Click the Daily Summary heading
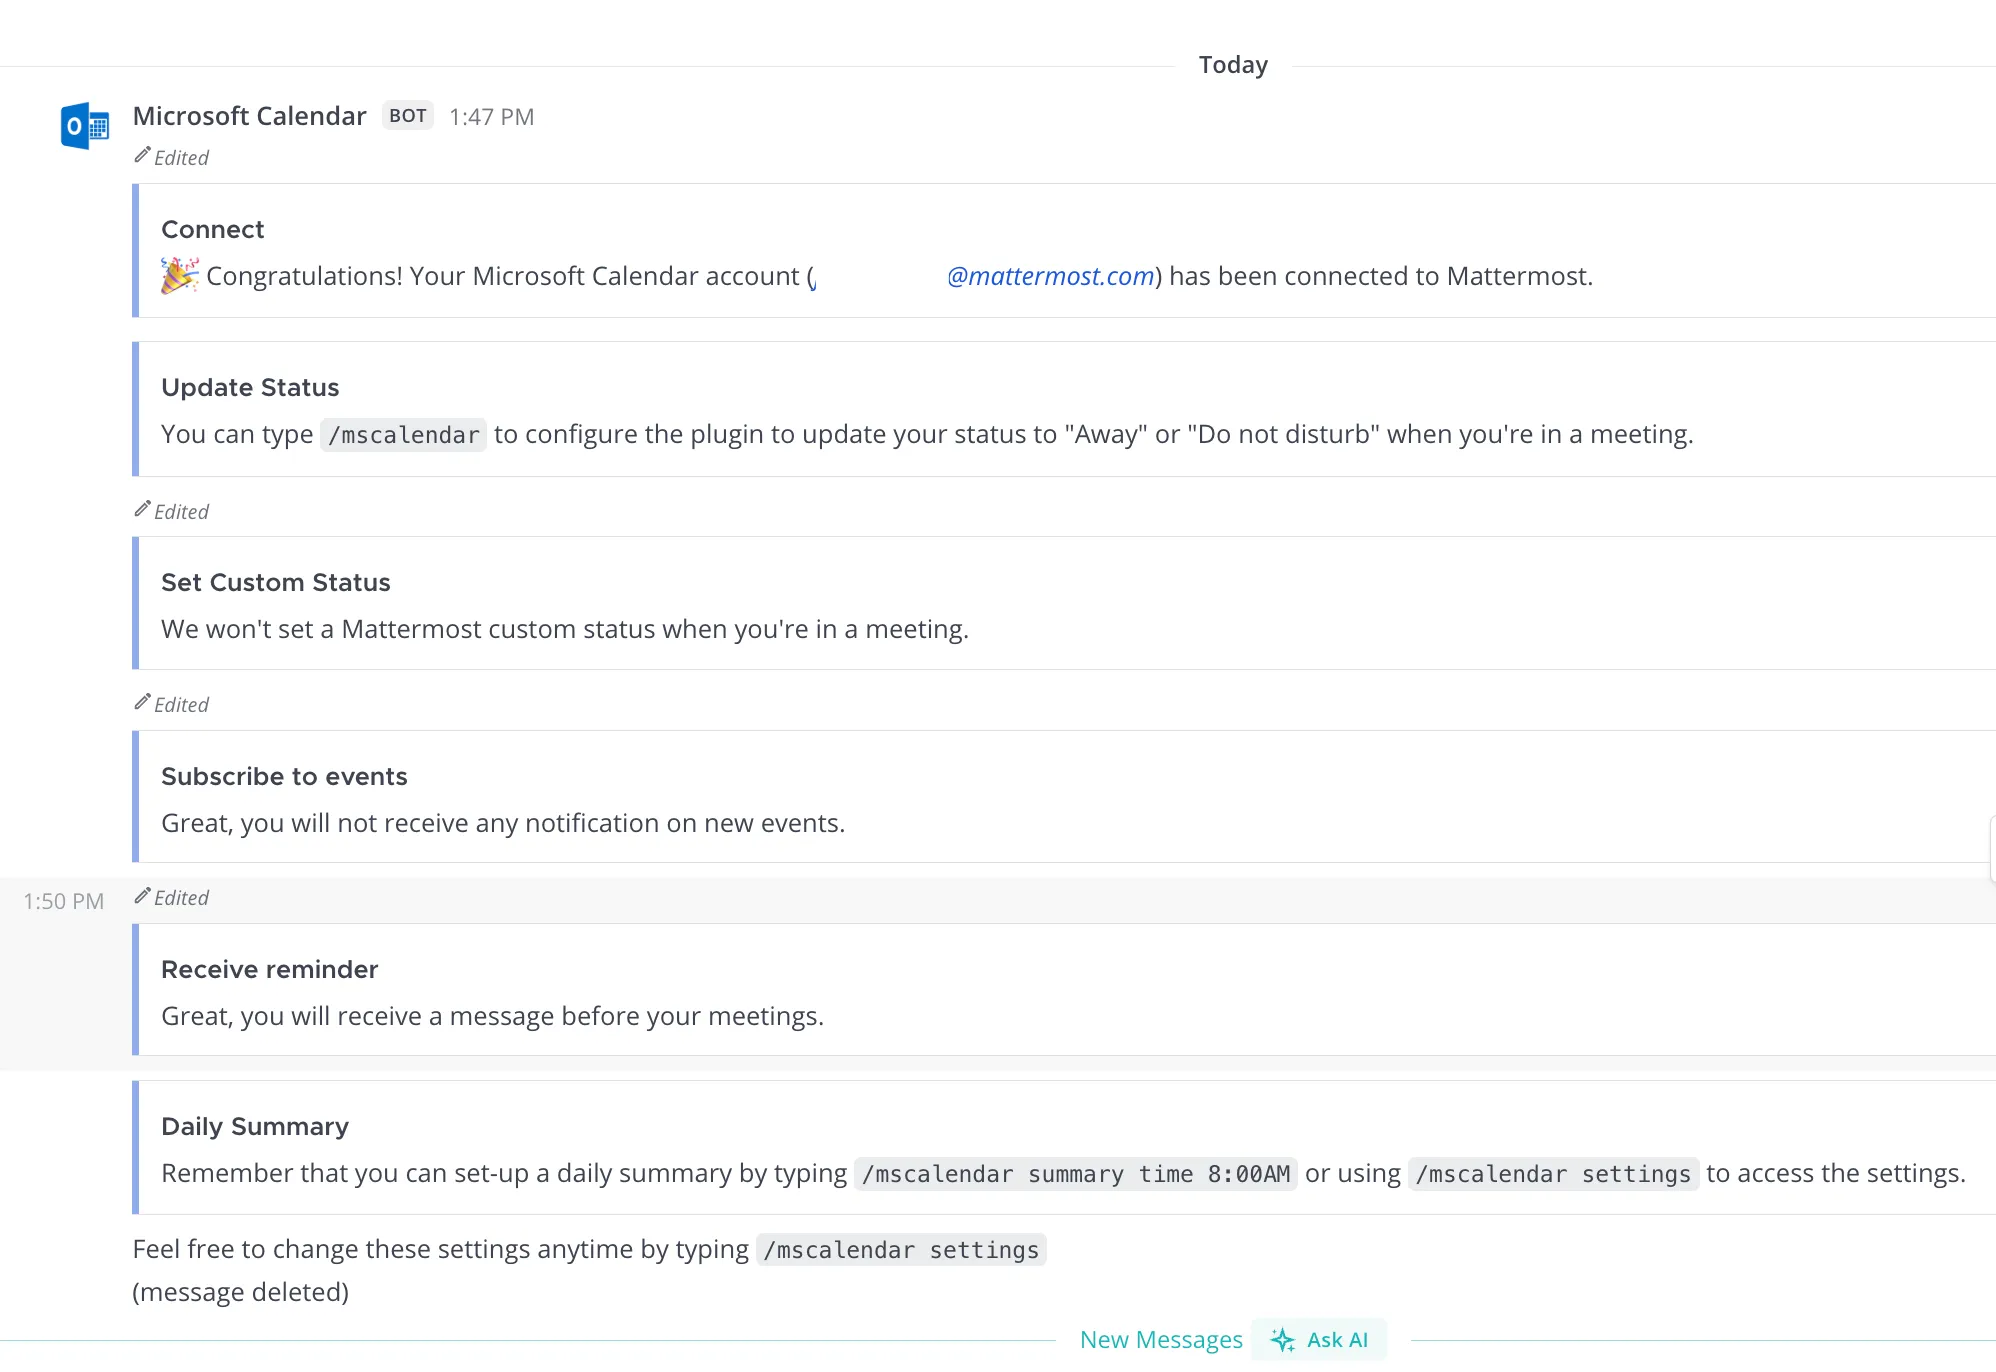 tap(255, 1126)
